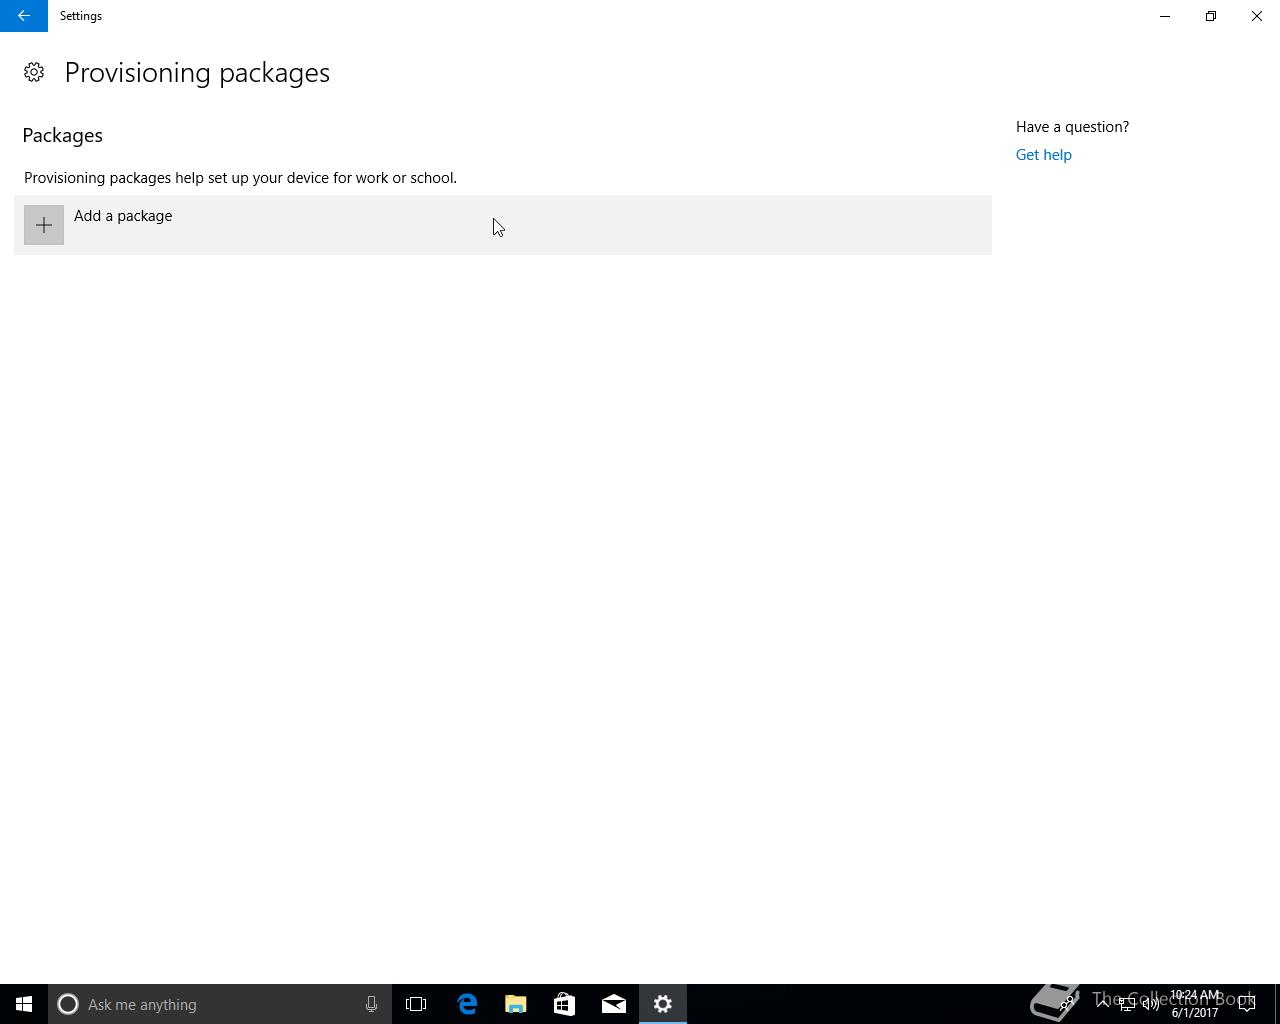Go back using the Settings back arrow
The height and width of the screenshot is (1024, 1280).
tap(24, 16)
